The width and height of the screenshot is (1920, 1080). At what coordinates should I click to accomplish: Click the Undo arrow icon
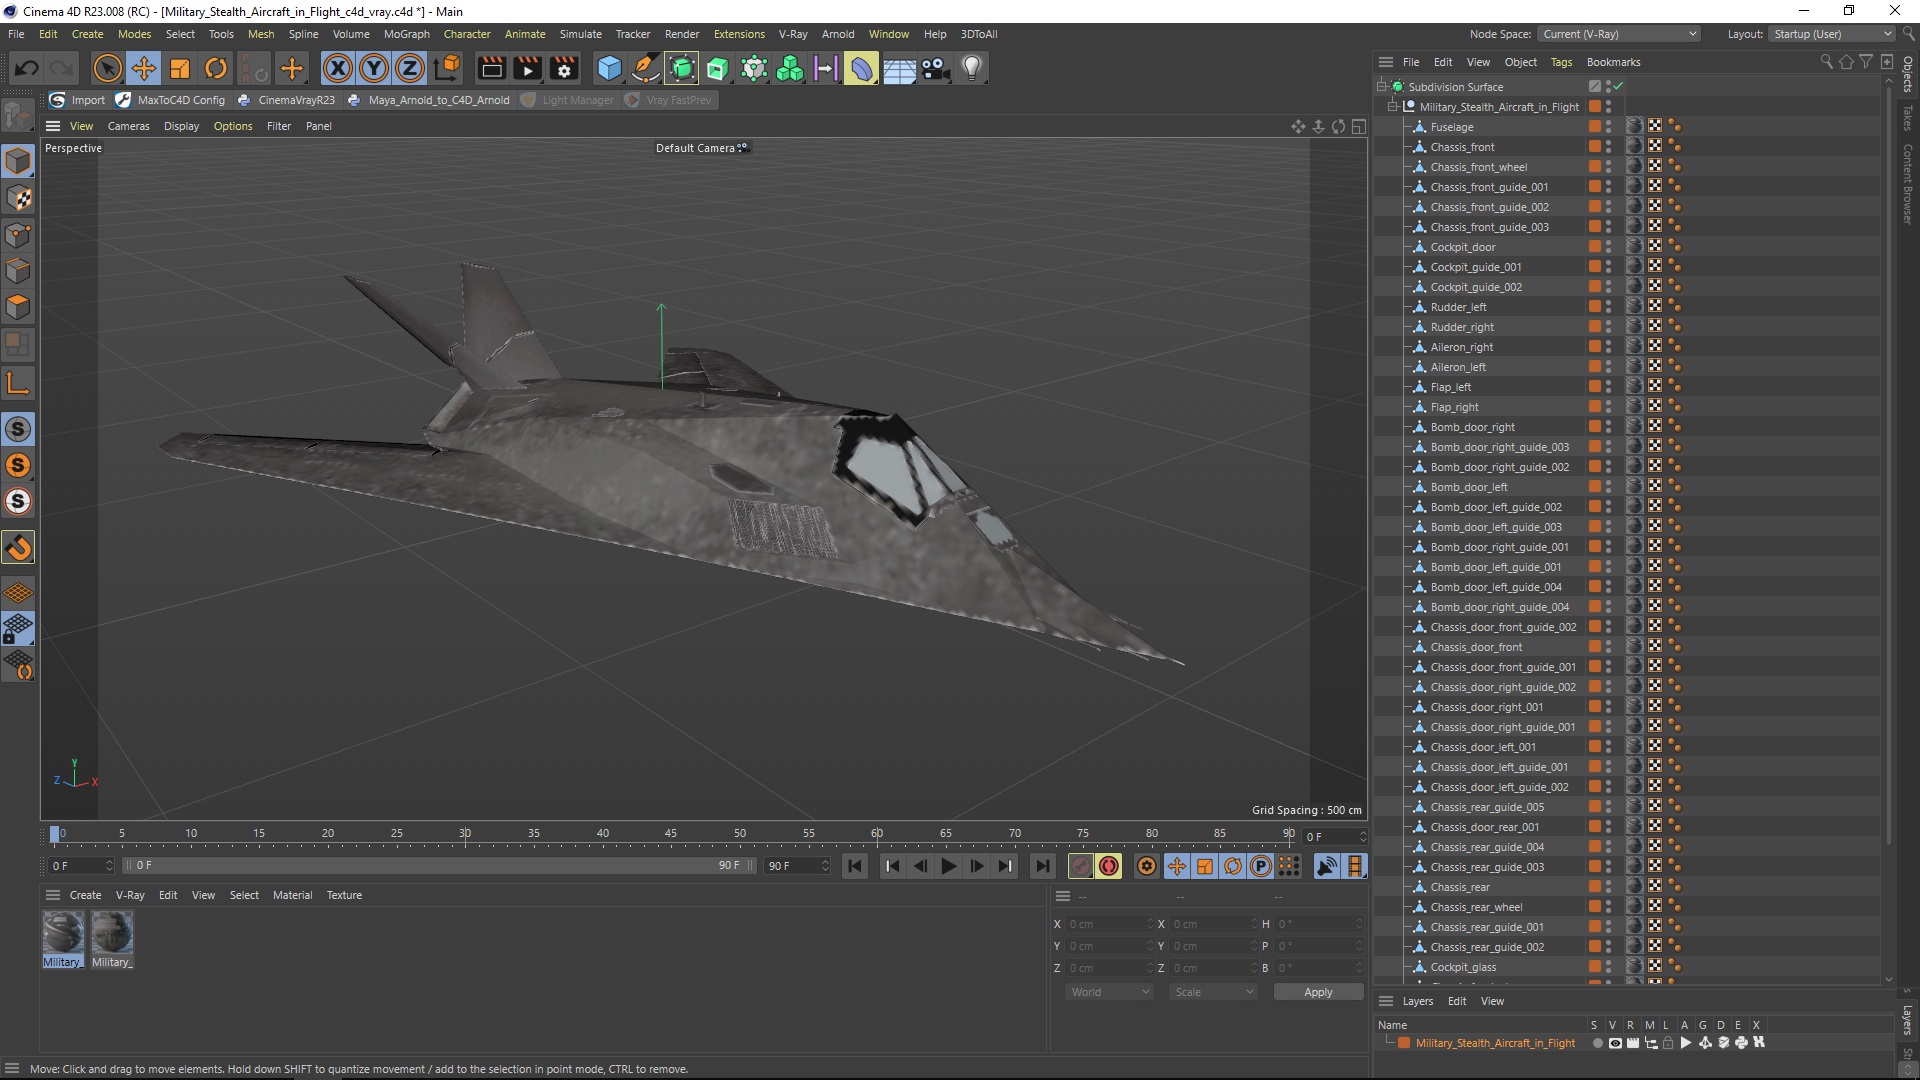[x=27, y=68]
